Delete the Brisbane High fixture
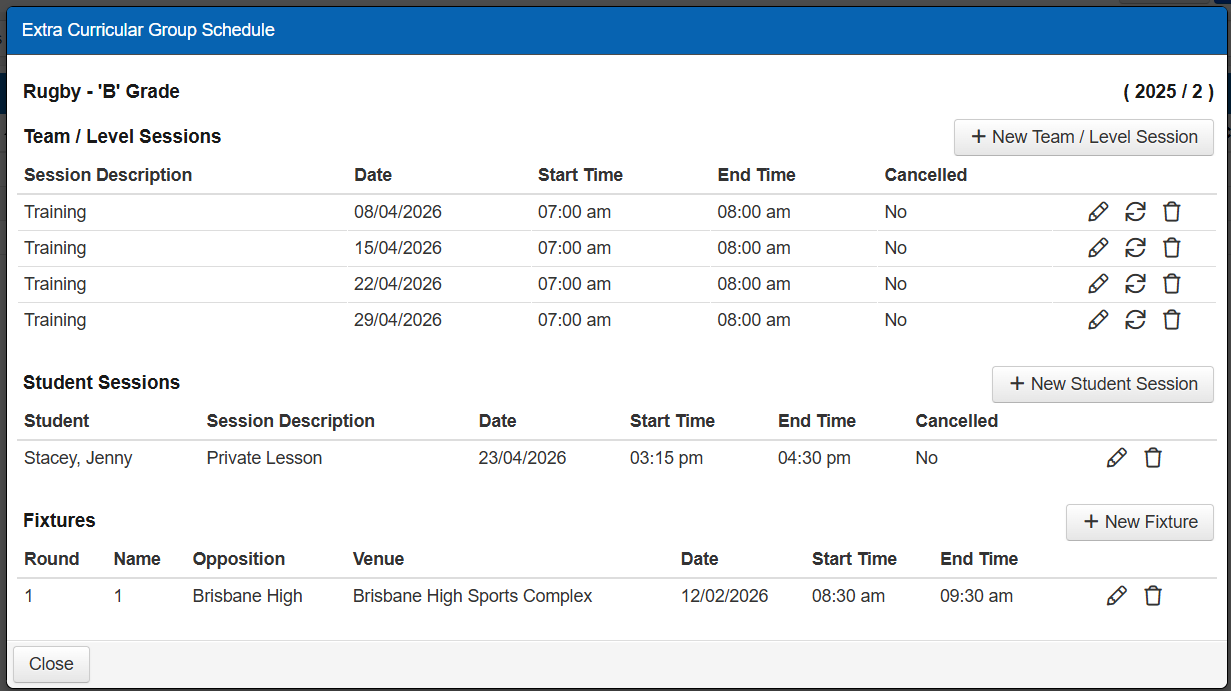The height and width of the screenshot is (691, 1231). click(1153, 596)
